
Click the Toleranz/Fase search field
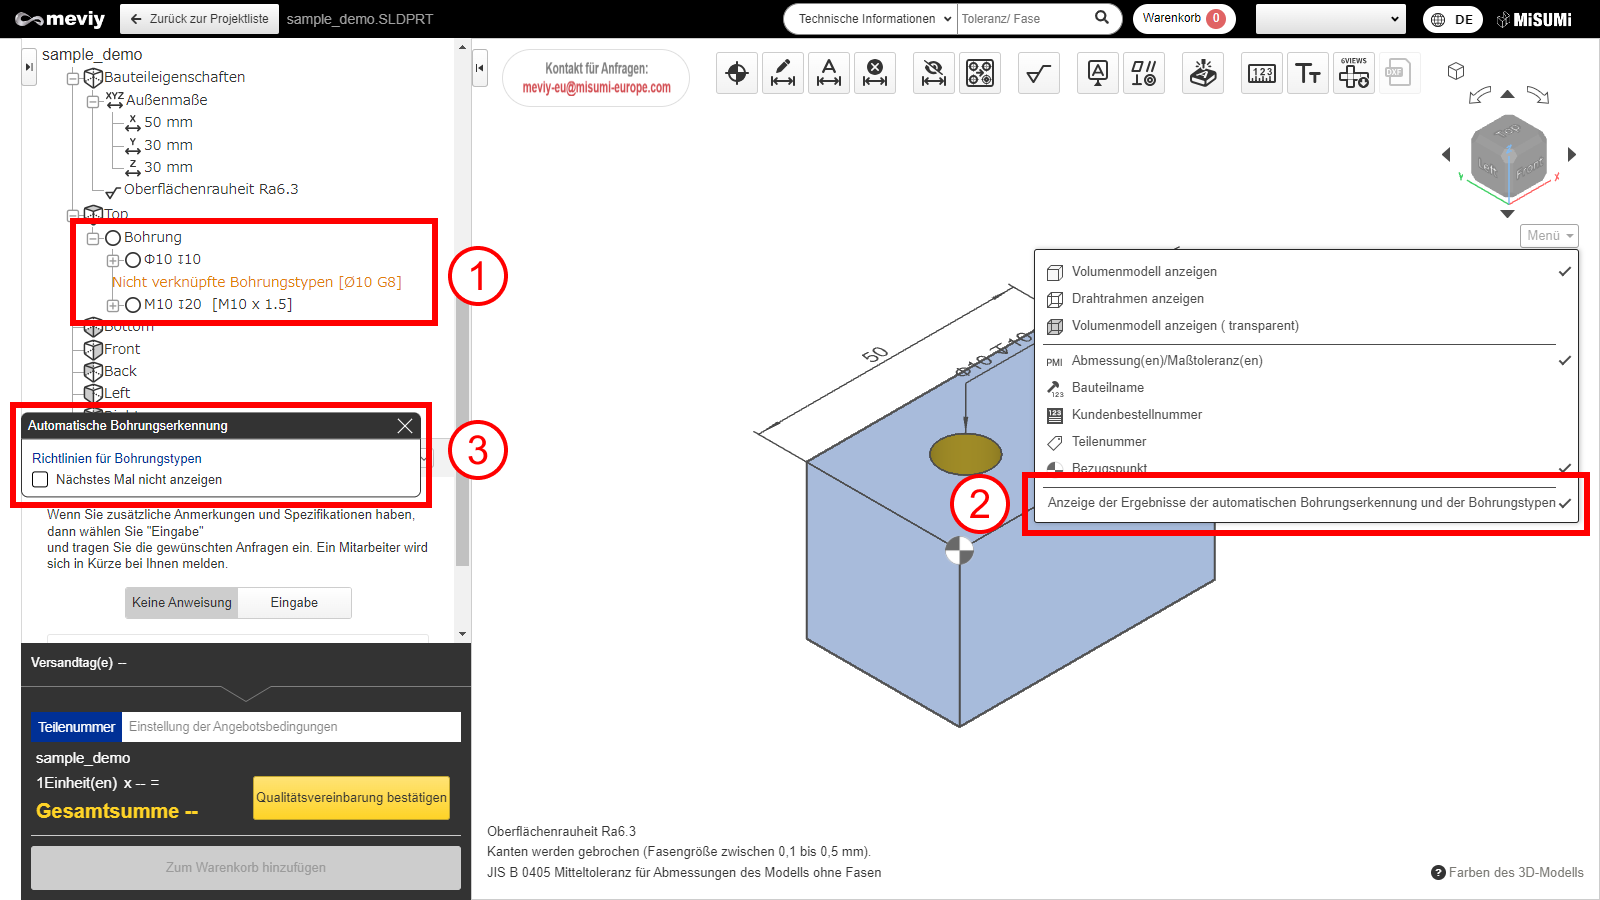pos(1024,19)
